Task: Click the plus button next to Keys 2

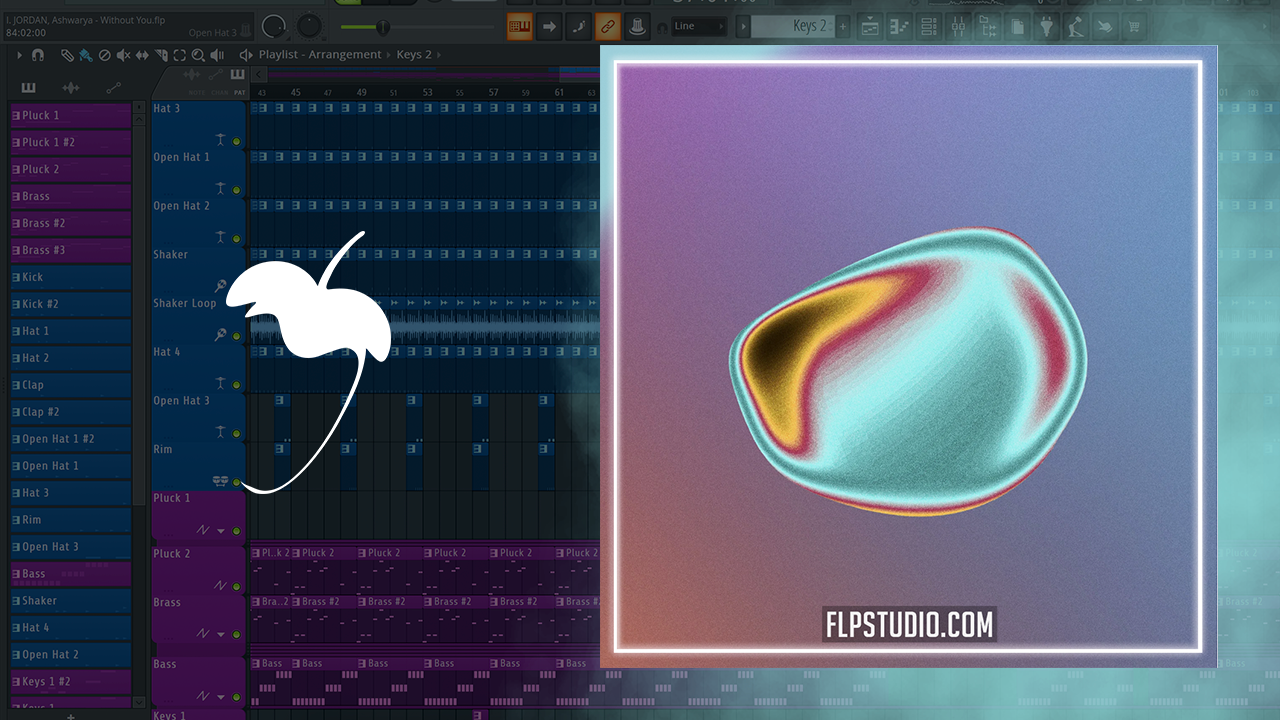Action: tap(843, 26)
